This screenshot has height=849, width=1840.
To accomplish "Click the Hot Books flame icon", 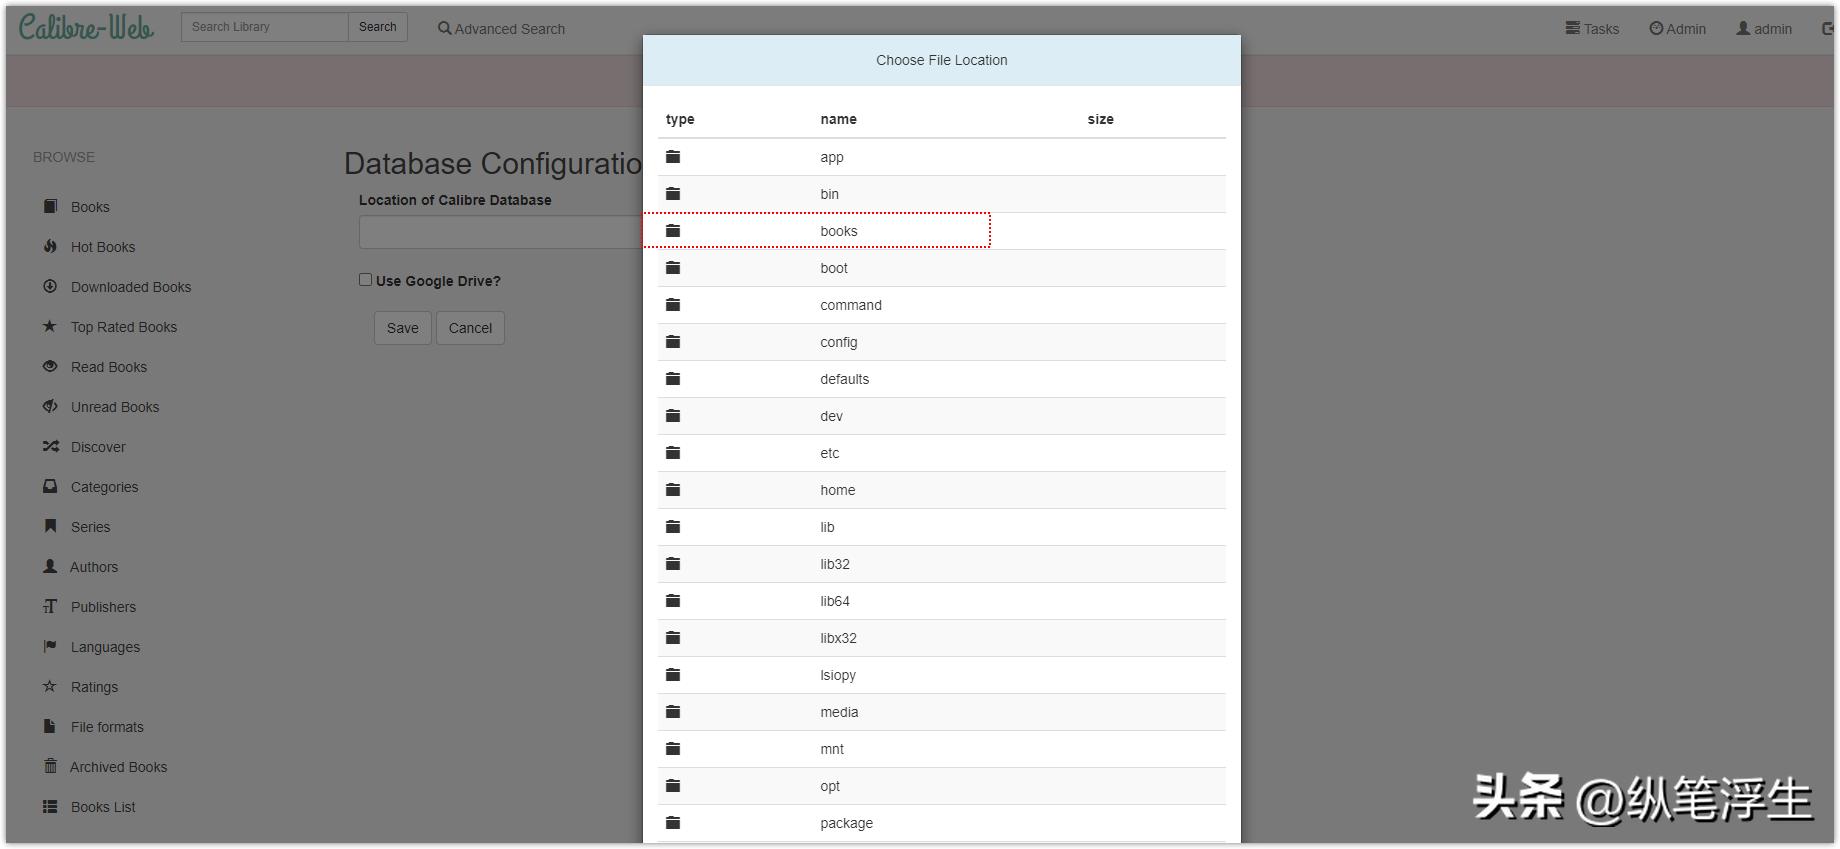I will pos(50,246).
